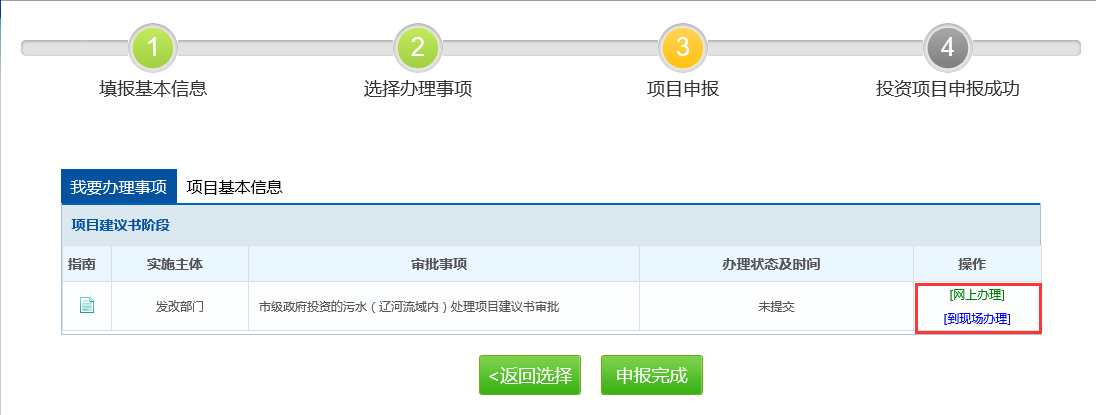The height and width of the screenshot is (415, 1096).
Task: Open the guide document icon in 指南 column
Action: pos(87,306)
